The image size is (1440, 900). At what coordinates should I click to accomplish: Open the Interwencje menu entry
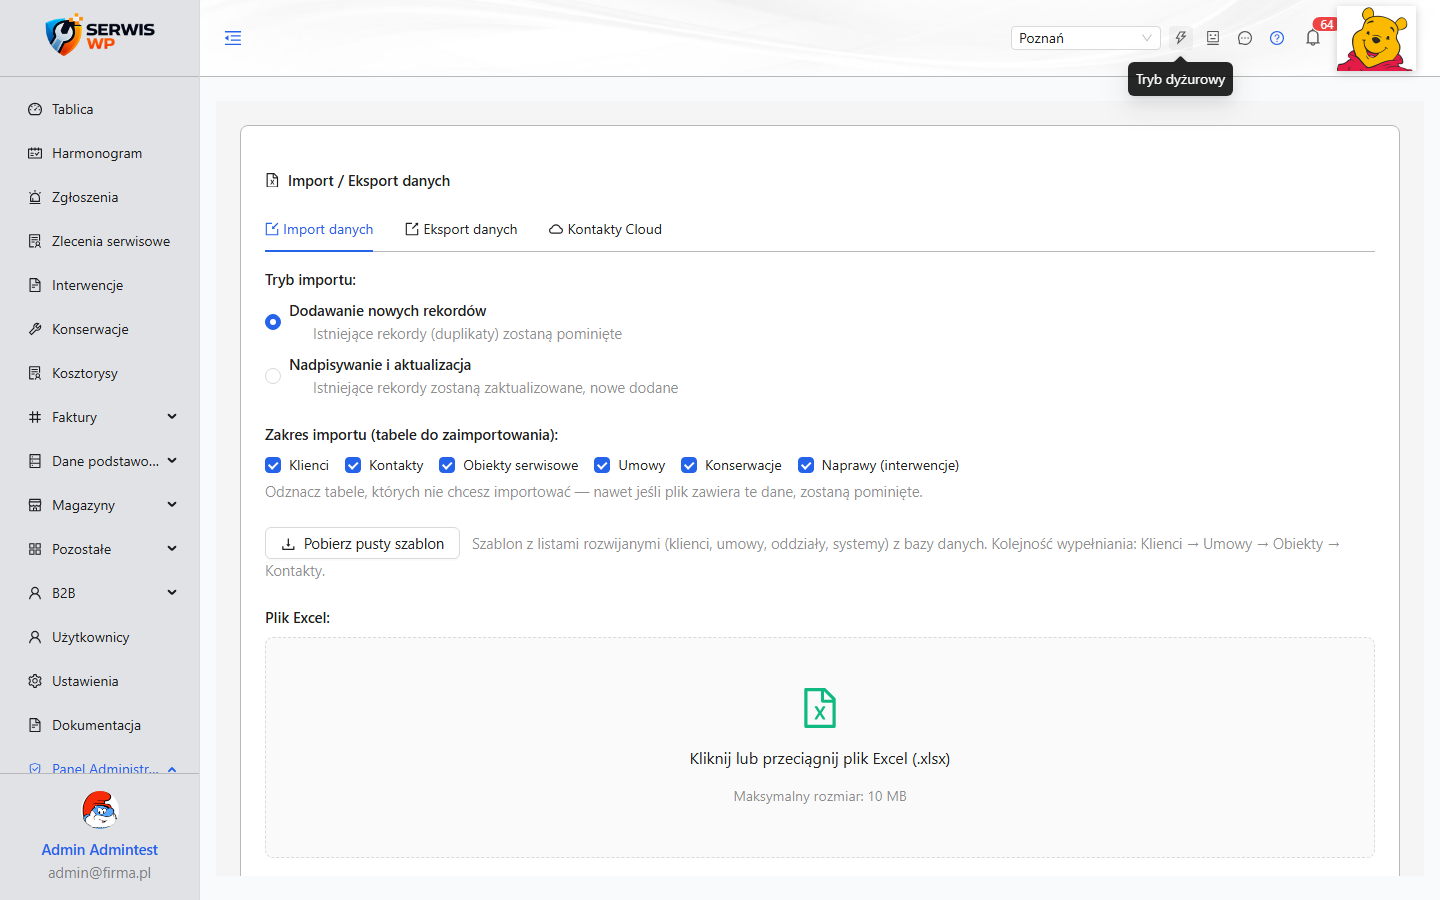pyautogui.click(x=100, y=285)
